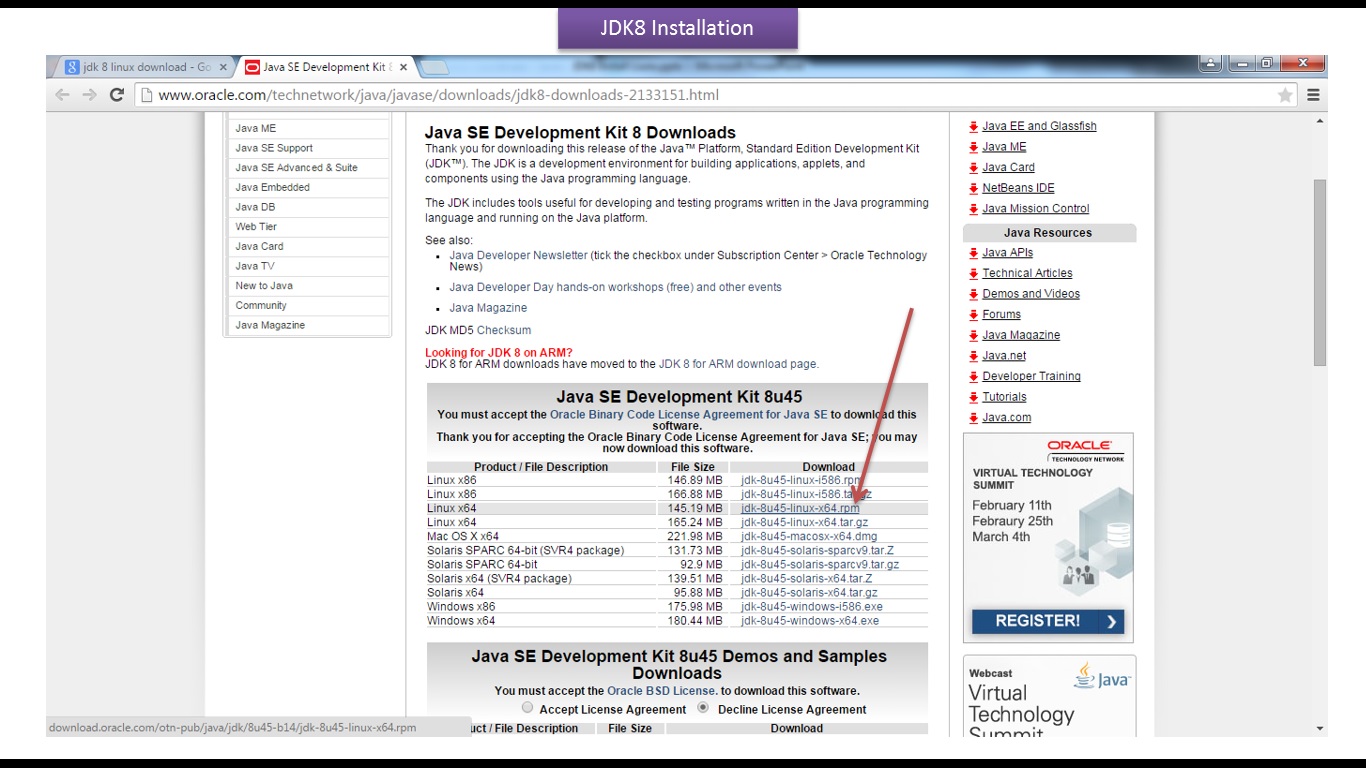Image resolution: width=1366 pixels, height=768 pixels.
Task: Close the Java SE Development Kit tab
Action: point(403,67)
